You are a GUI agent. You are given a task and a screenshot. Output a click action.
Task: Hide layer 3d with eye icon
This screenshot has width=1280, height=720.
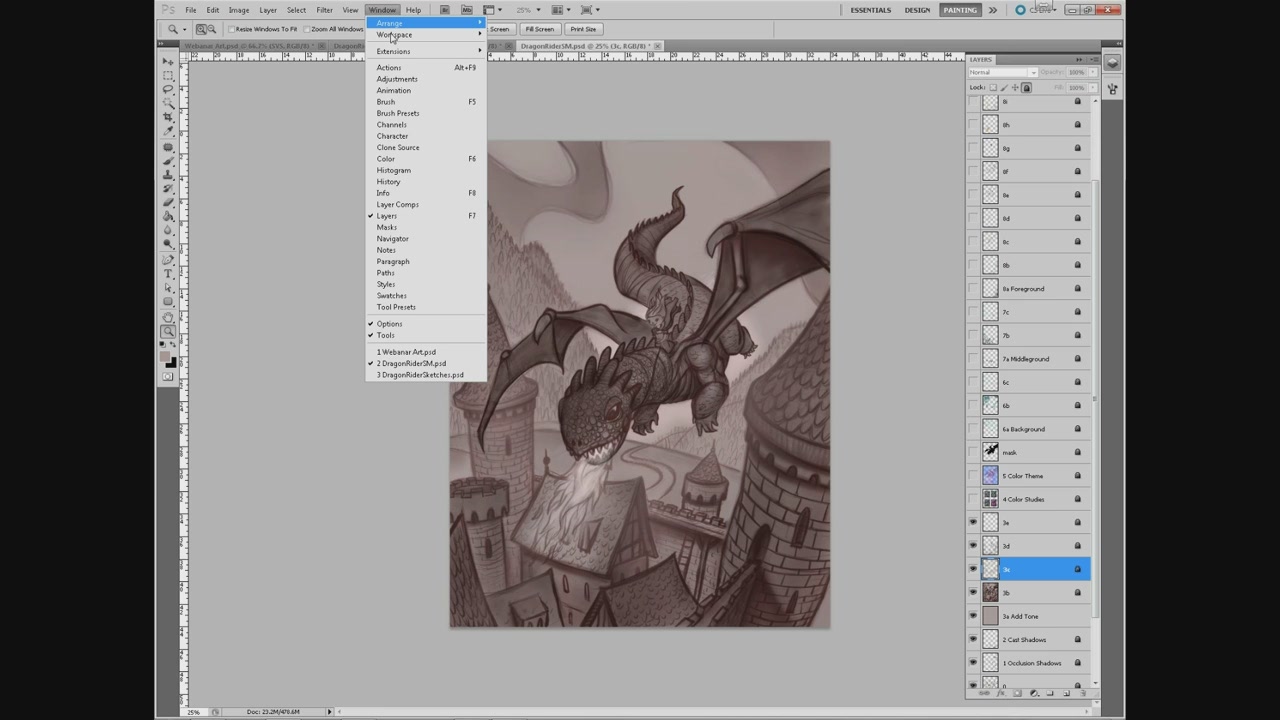point(973,545)
